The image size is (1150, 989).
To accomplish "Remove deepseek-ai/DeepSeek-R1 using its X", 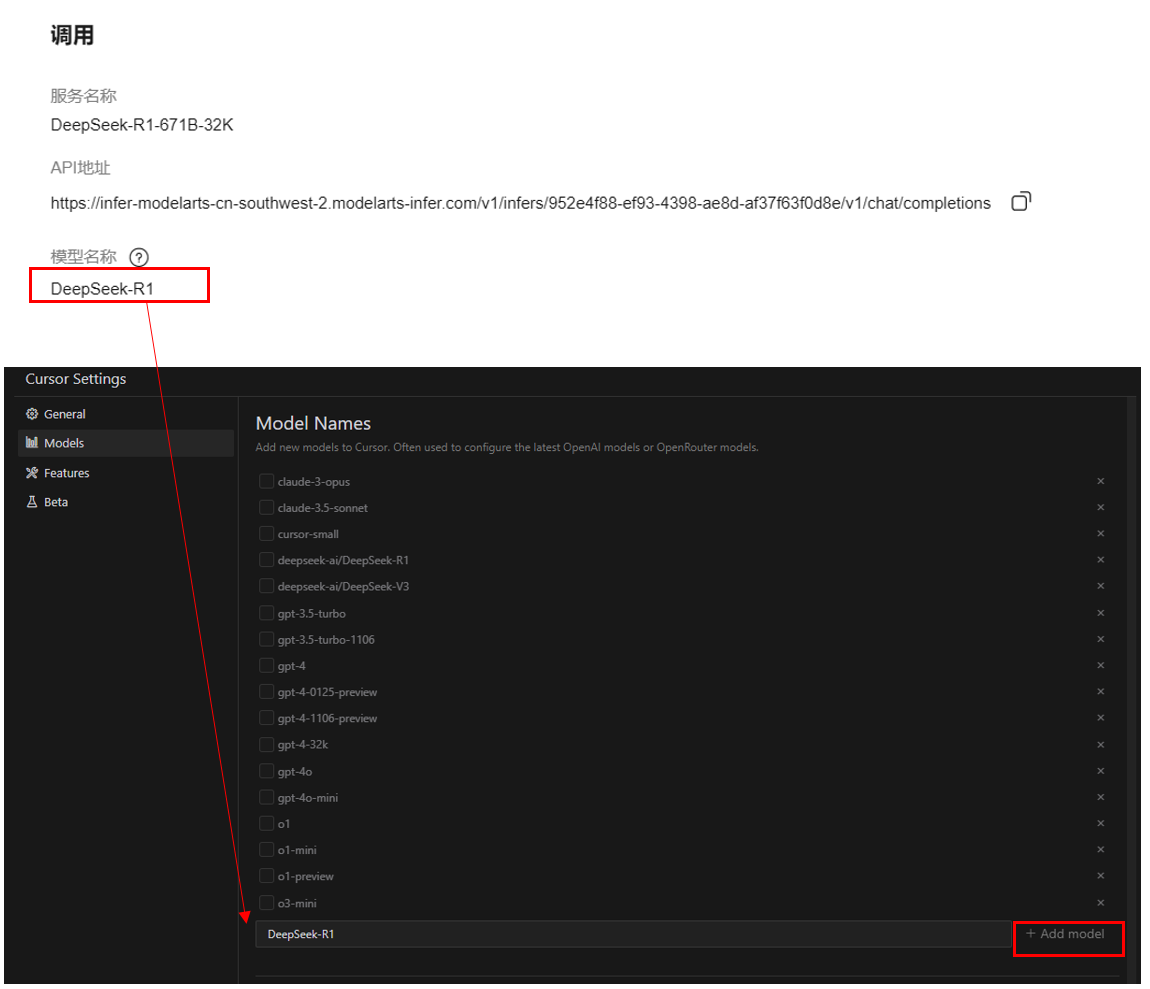I will point(1100,560).
